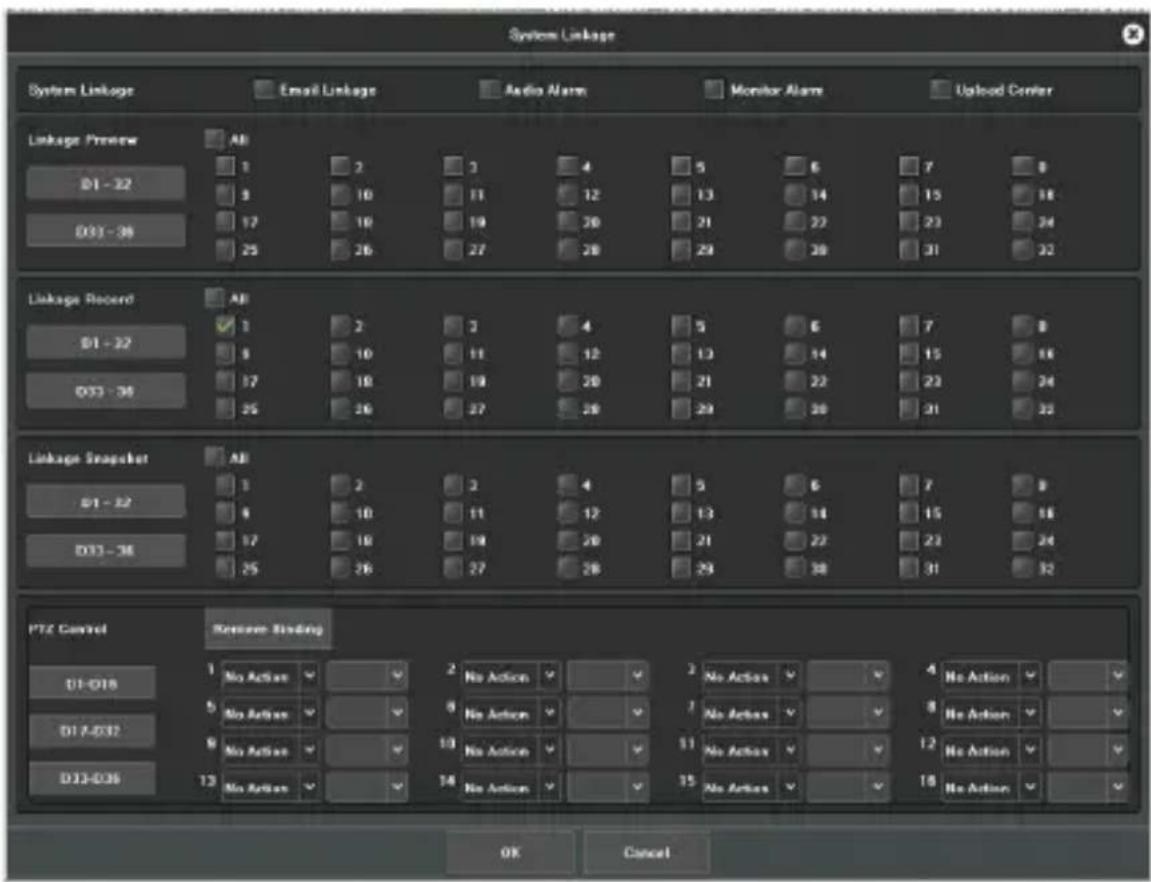Check channel 12 in Linkage Preview

point(567,194)
